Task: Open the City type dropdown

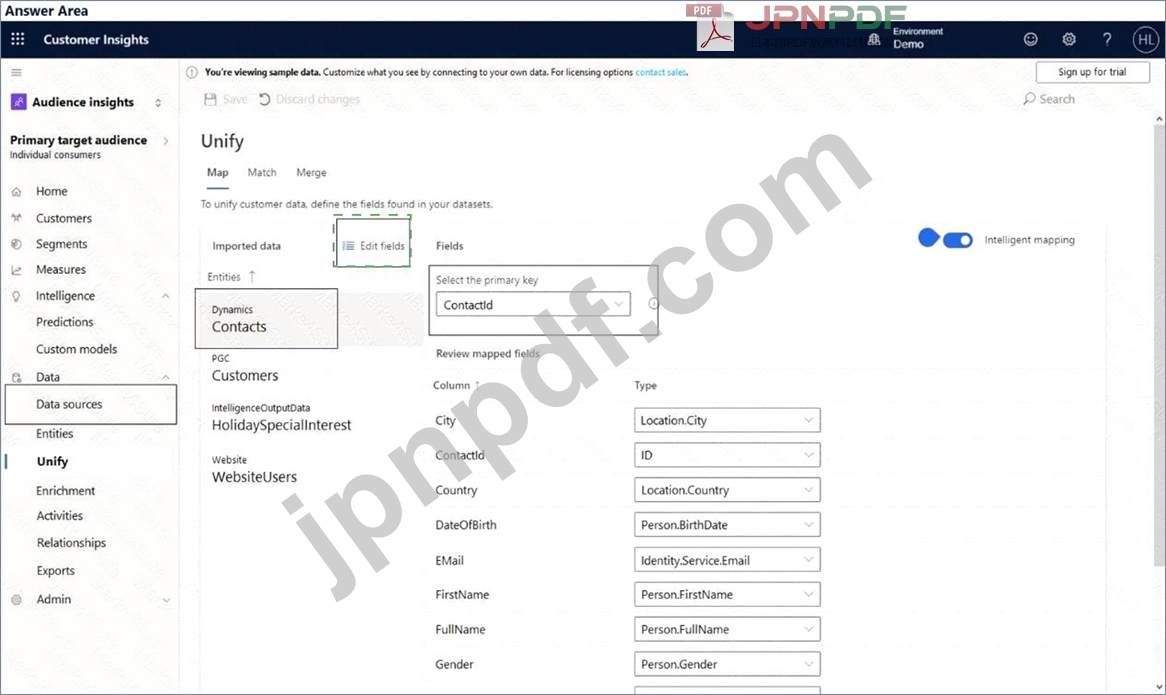Action: click(727, 420)
